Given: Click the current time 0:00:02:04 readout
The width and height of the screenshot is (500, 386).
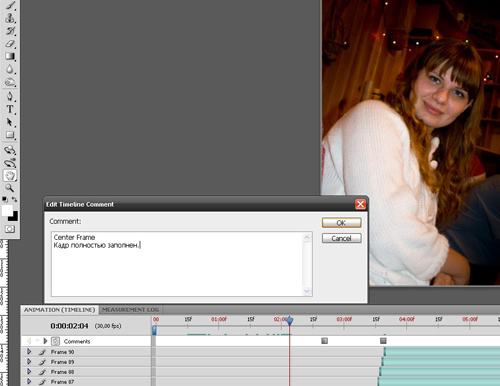Looking at the screenshot, I should coord(69,326).
